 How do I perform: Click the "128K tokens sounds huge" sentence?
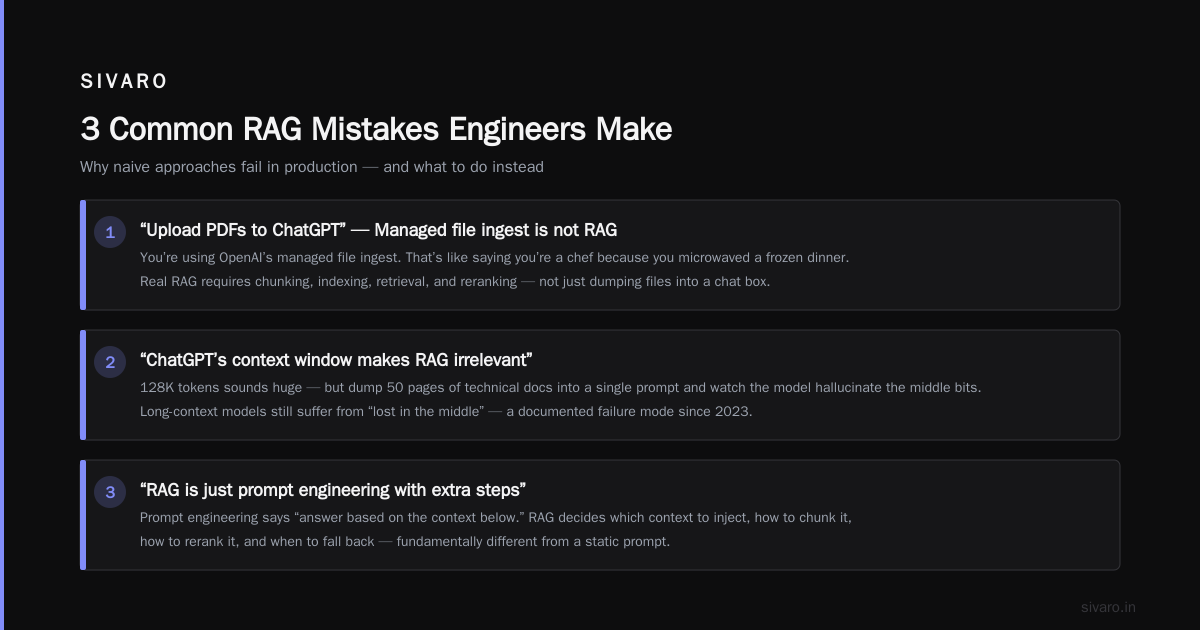(560, 387)
